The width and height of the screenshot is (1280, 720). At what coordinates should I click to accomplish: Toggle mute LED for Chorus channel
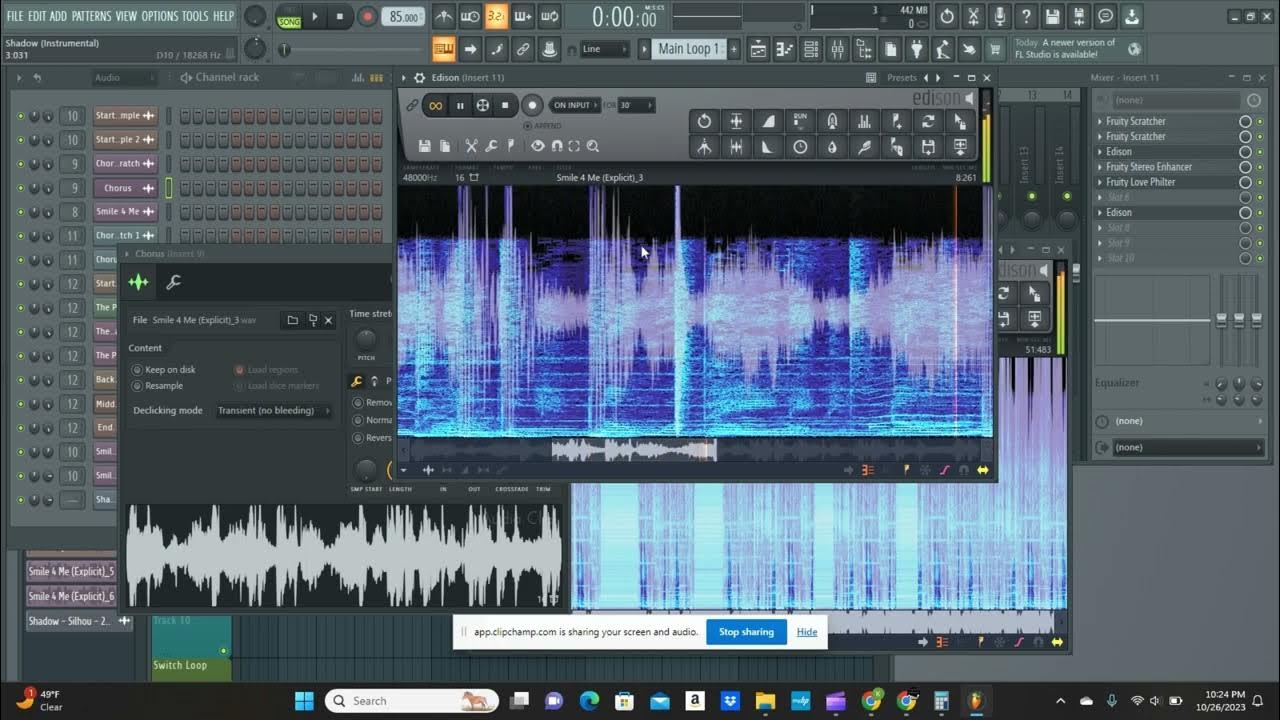20,188
